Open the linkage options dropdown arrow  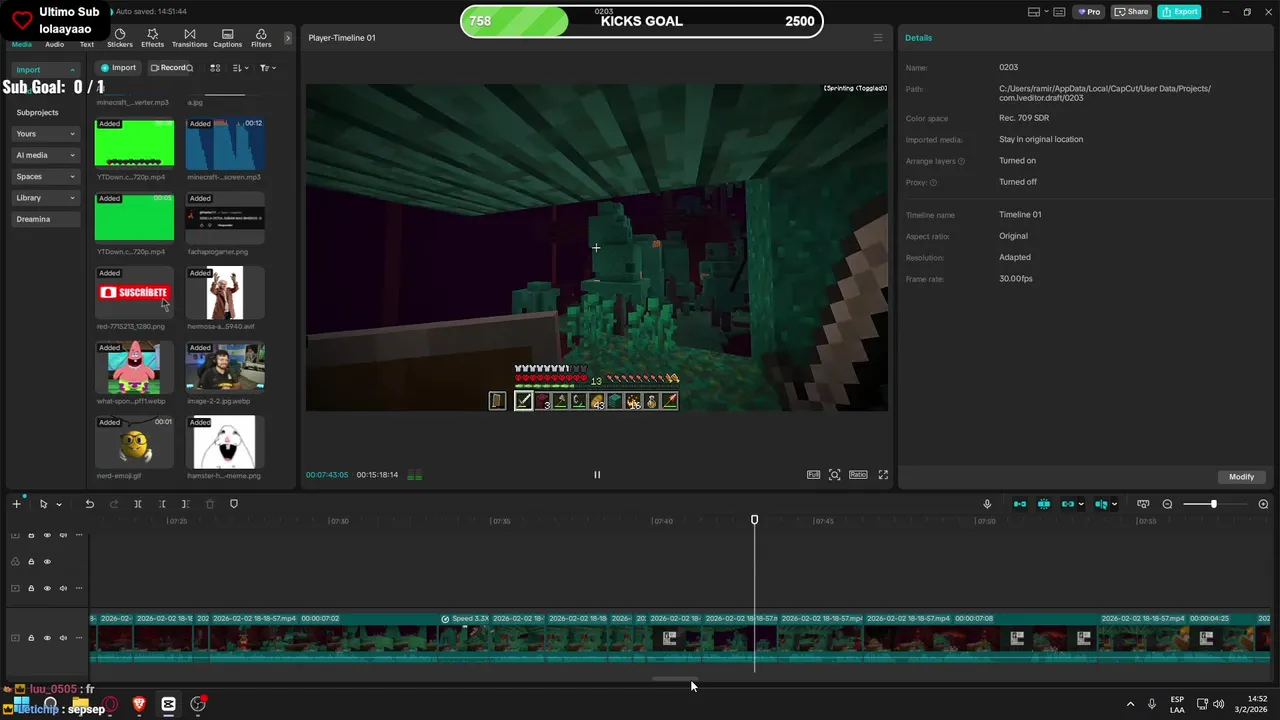tap(1081, 505)
